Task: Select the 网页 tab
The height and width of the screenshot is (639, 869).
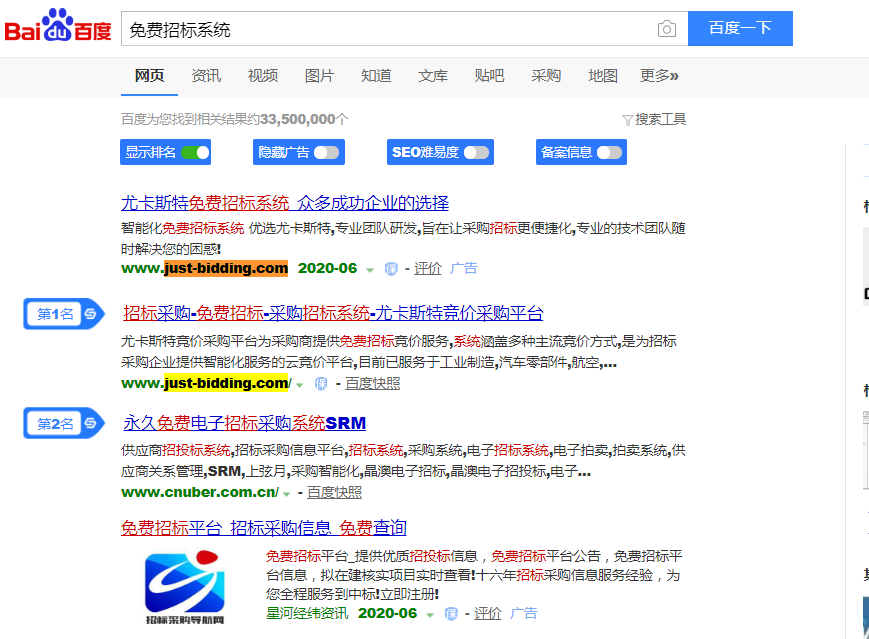Action: coord(149,76)
